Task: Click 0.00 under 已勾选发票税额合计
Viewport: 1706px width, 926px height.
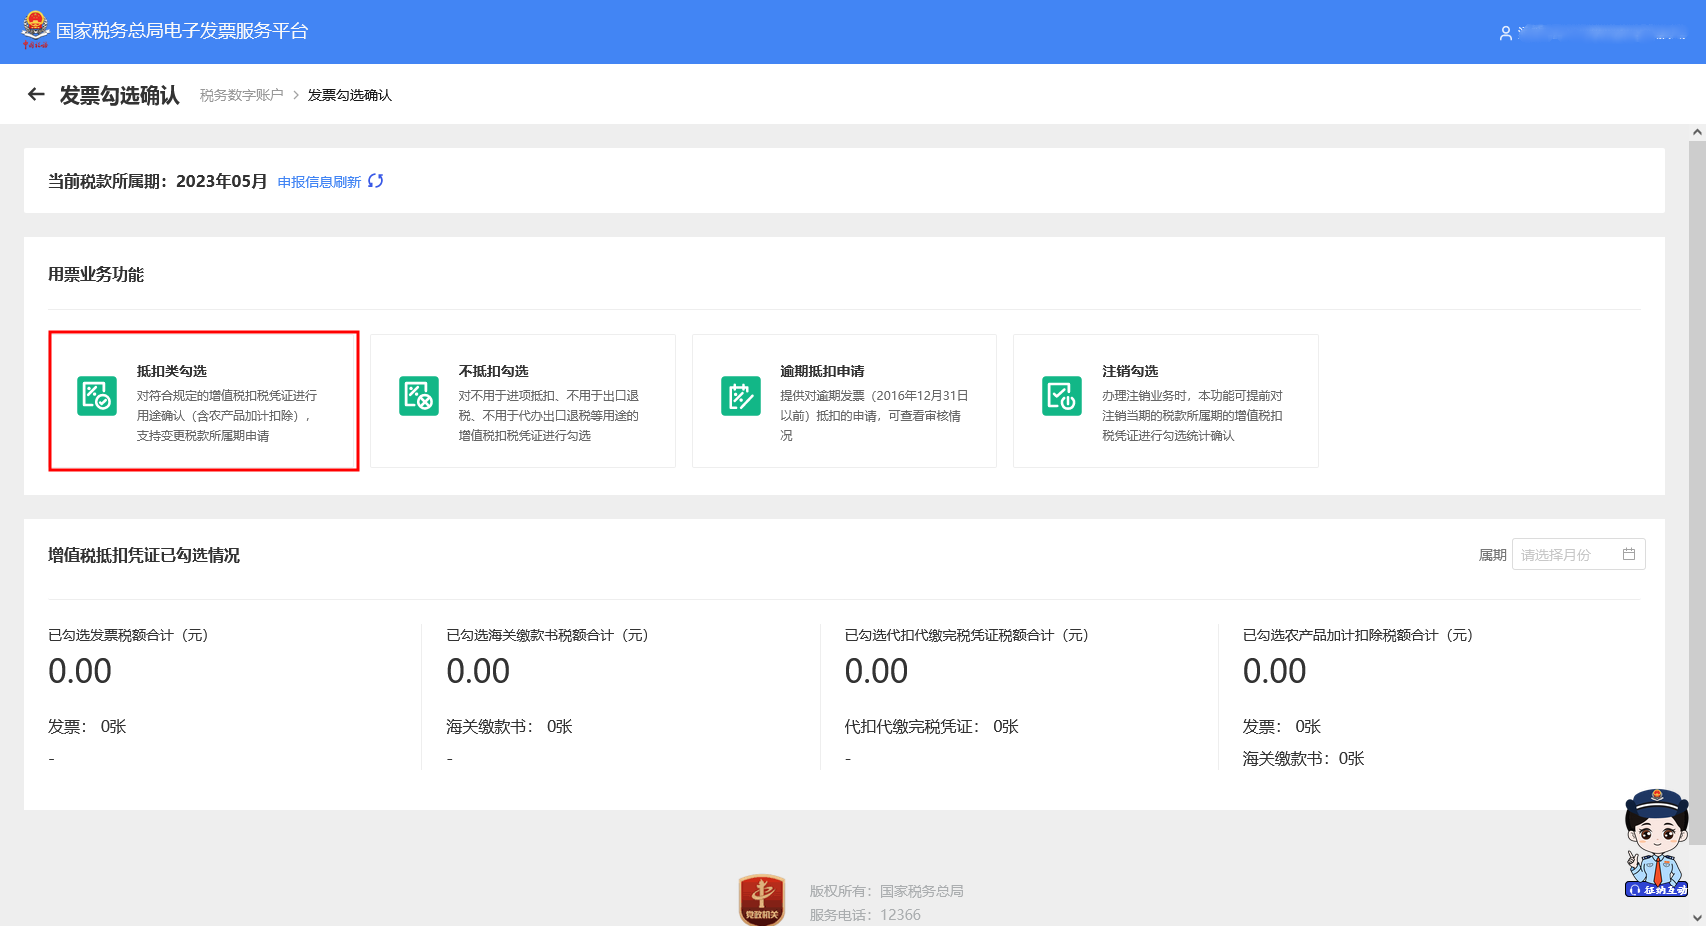Action: tap(80, 671)
